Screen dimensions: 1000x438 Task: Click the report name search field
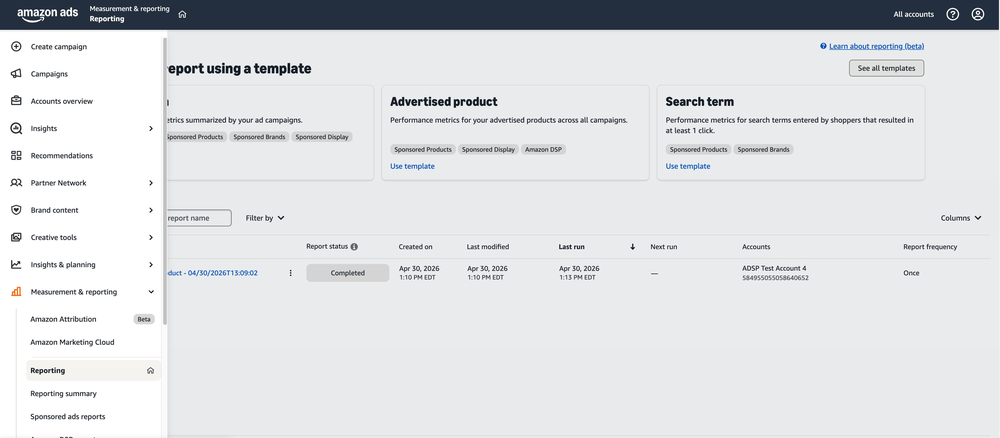(198, 218)
